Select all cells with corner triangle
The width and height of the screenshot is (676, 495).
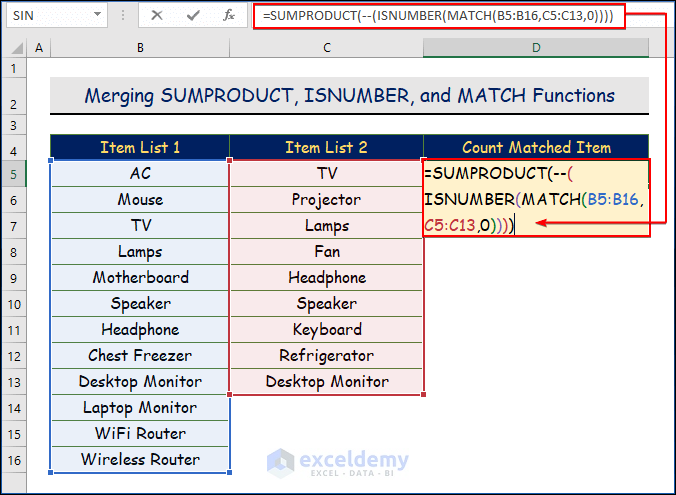15,47
